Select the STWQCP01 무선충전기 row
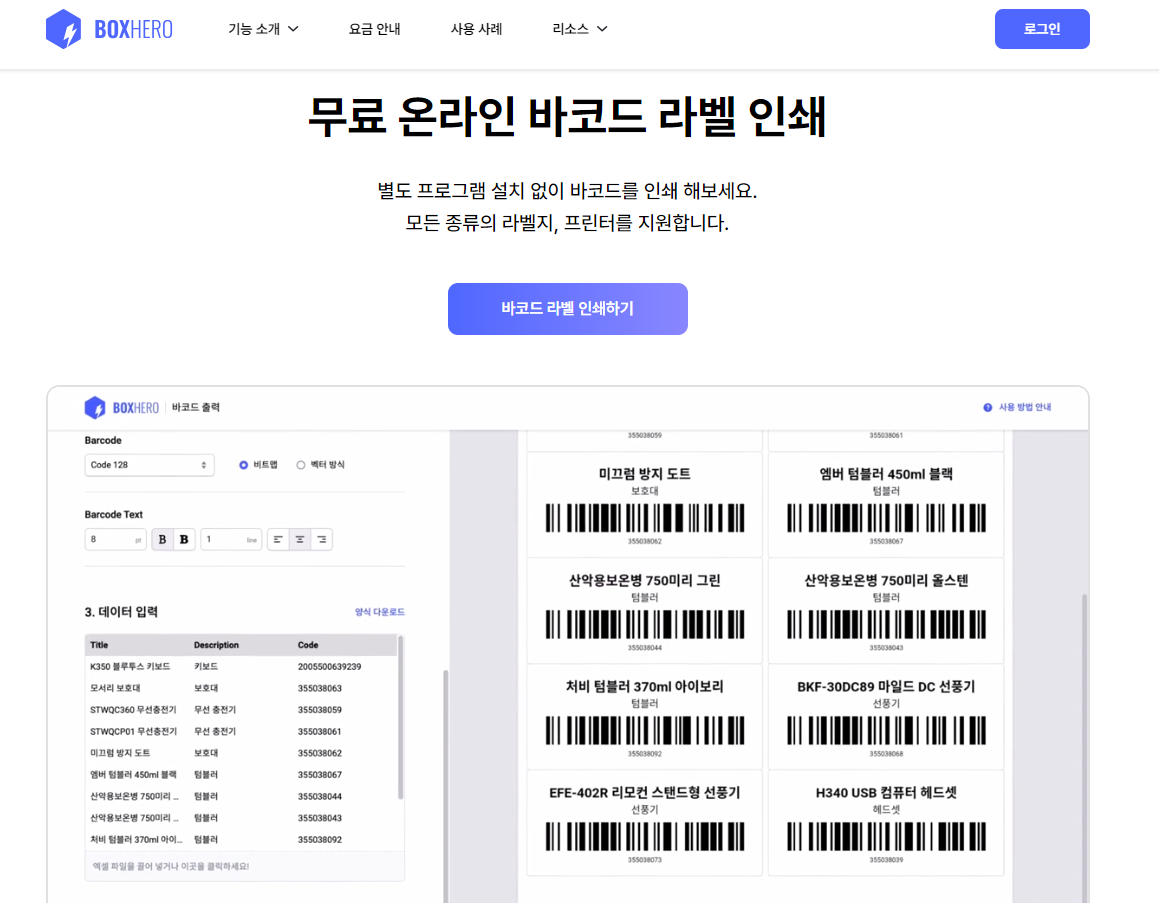 click(241, 732)
